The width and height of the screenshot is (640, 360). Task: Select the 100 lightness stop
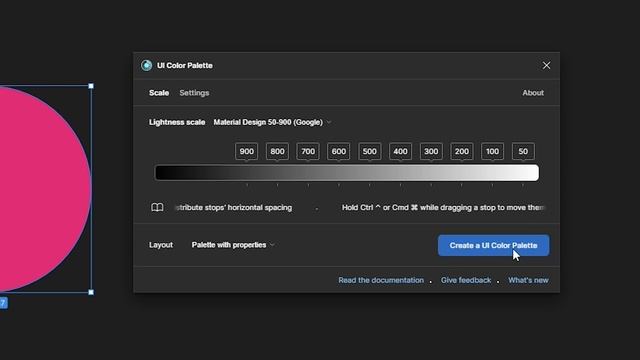pos(492,151)
